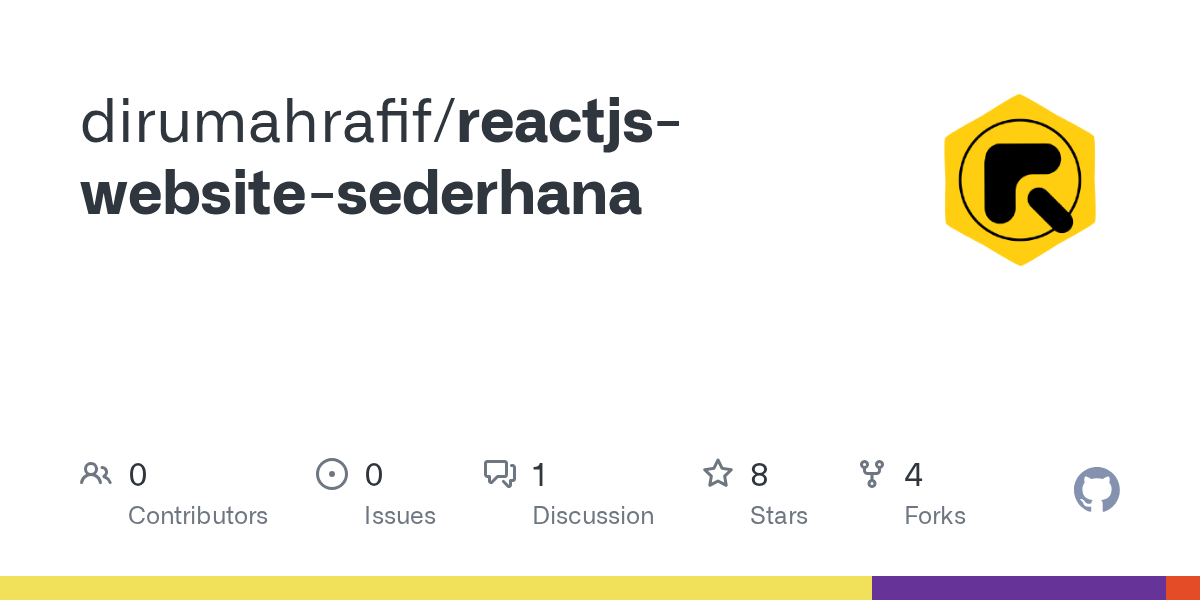Select the Contributors label
This screenshot has width=1200, height=600.
[x=198, y=516]
